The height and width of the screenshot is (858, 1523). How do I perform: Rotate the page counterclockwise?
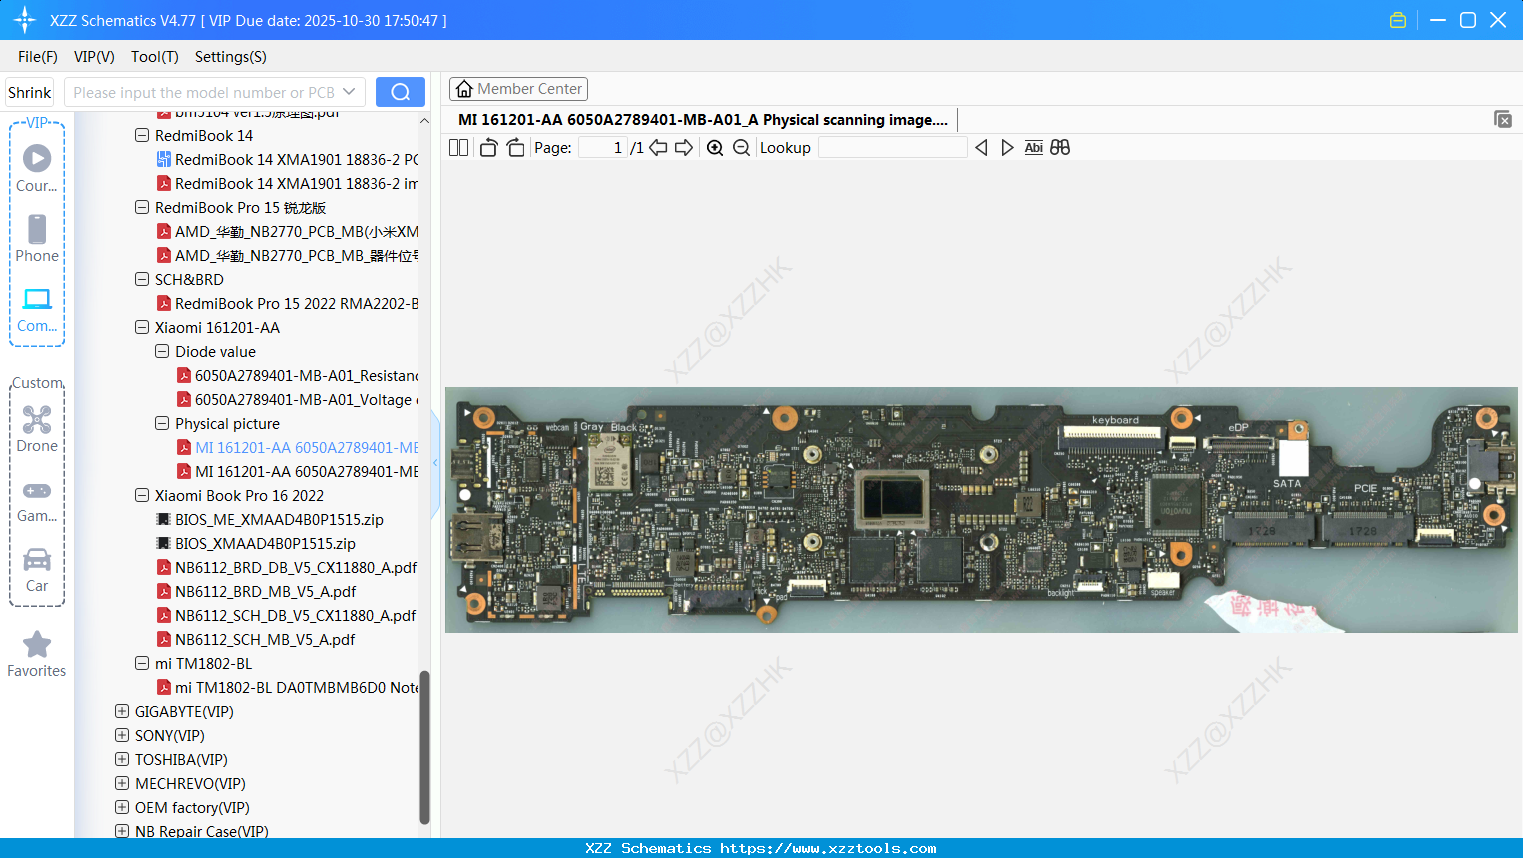tap(488, 148)
